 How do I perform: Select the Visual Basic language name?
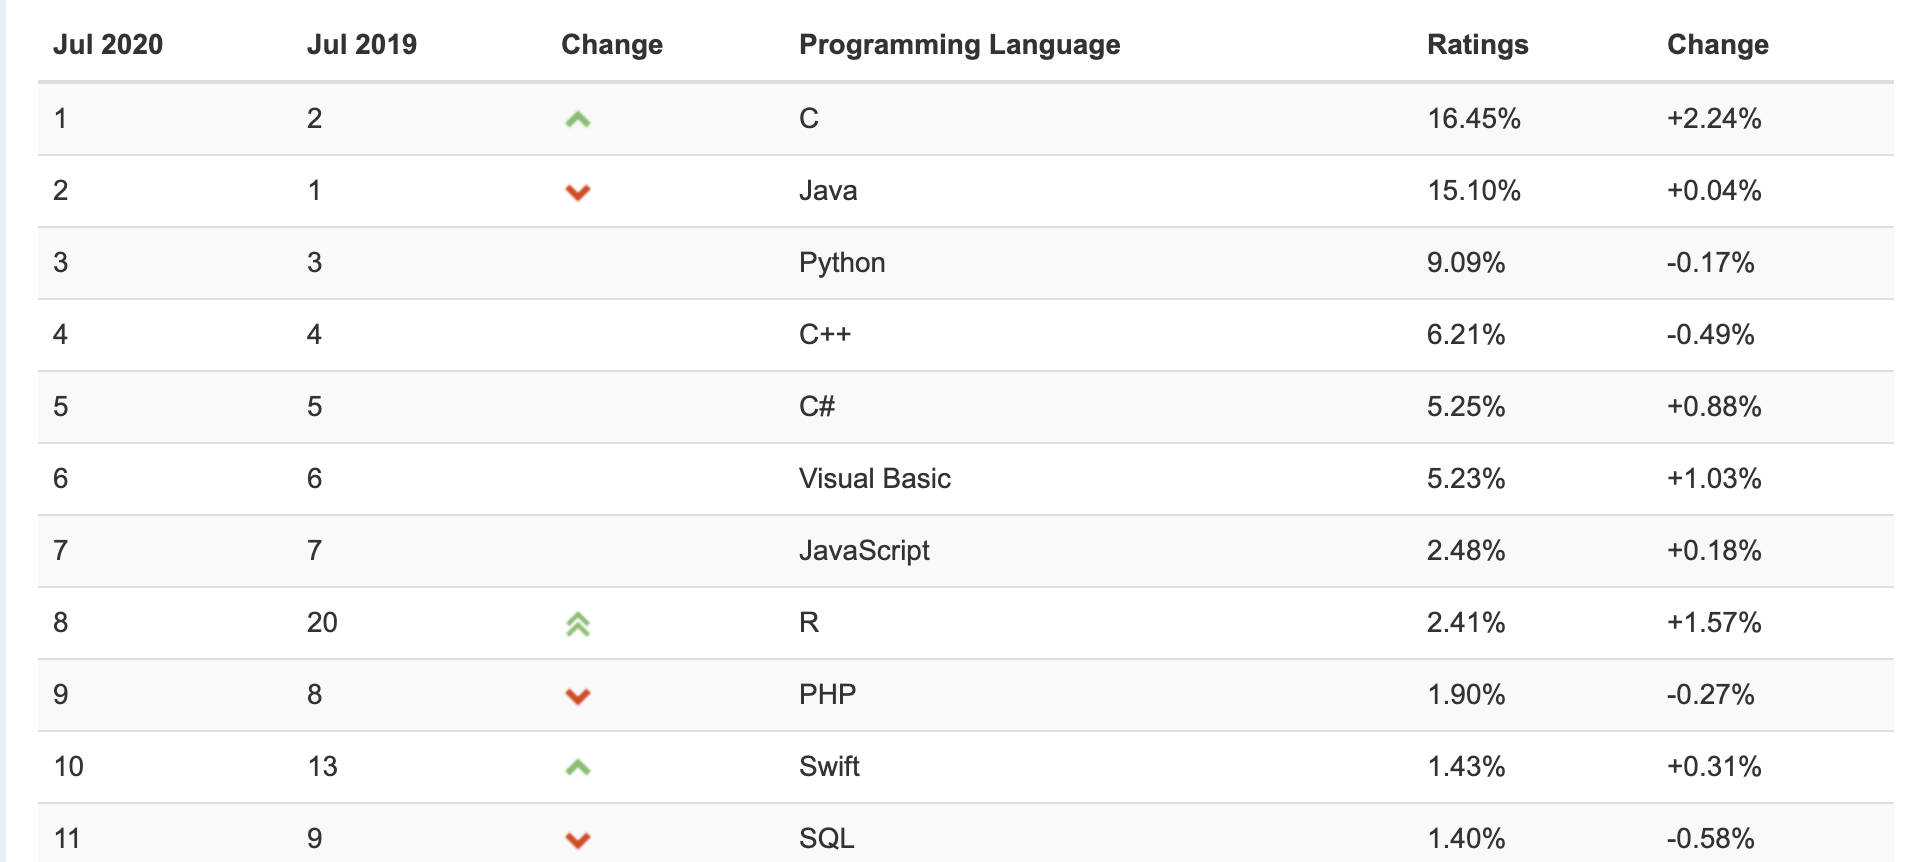pyautogui.click(x=874, y=479)
